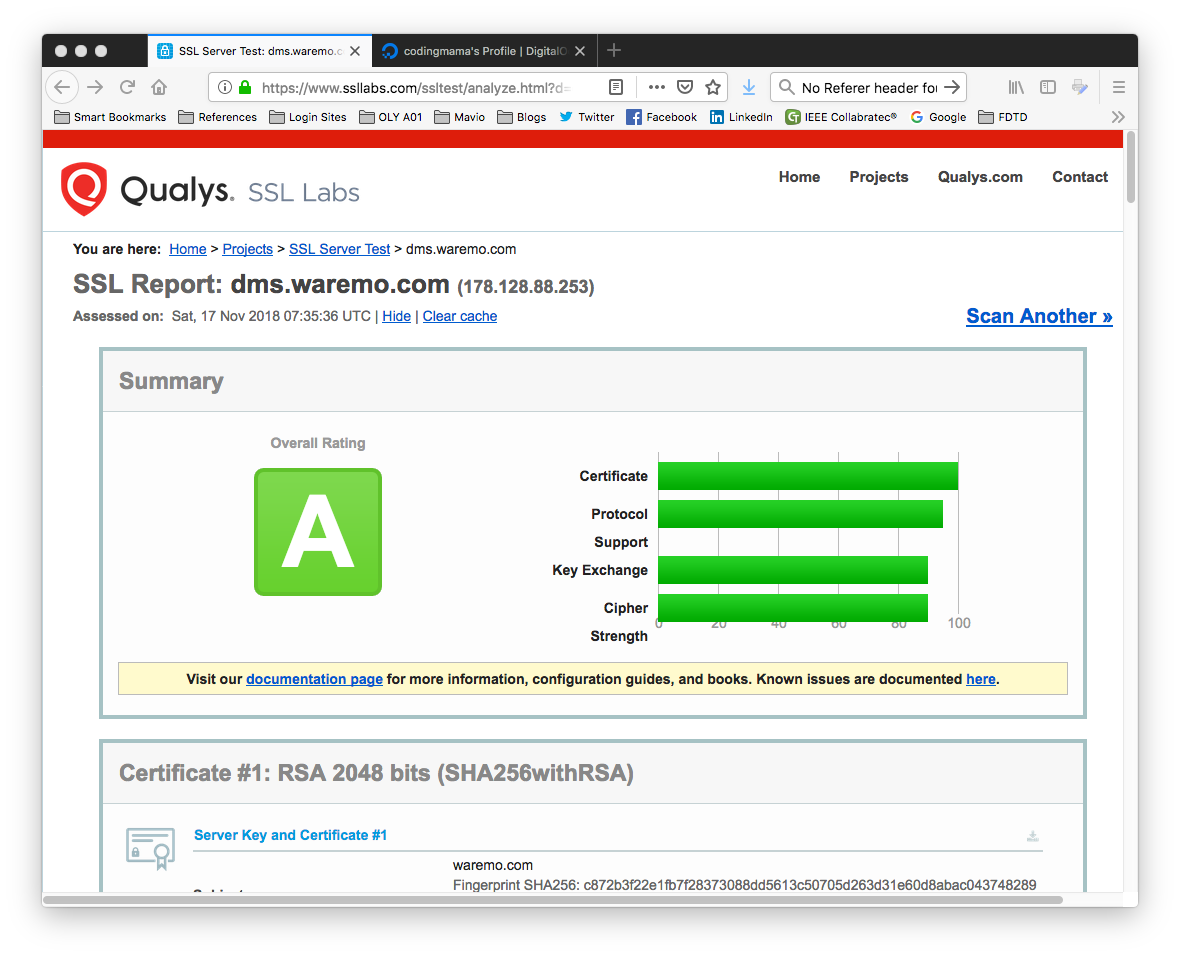Click the search box text field
The height and width of the screenshot is (957, 1180).
point(869,87)
